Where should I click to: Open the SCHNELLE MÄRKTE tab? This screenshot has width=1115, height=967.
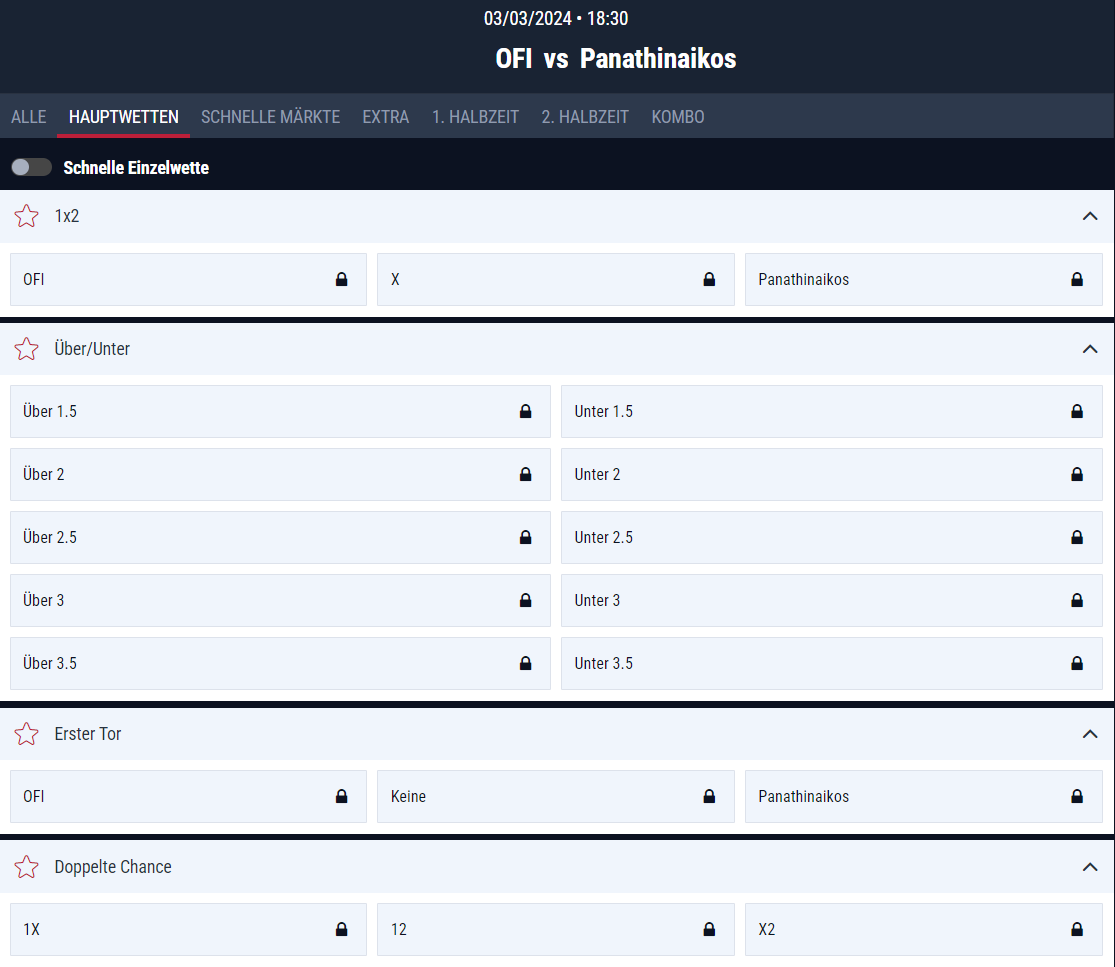[270, 117]
